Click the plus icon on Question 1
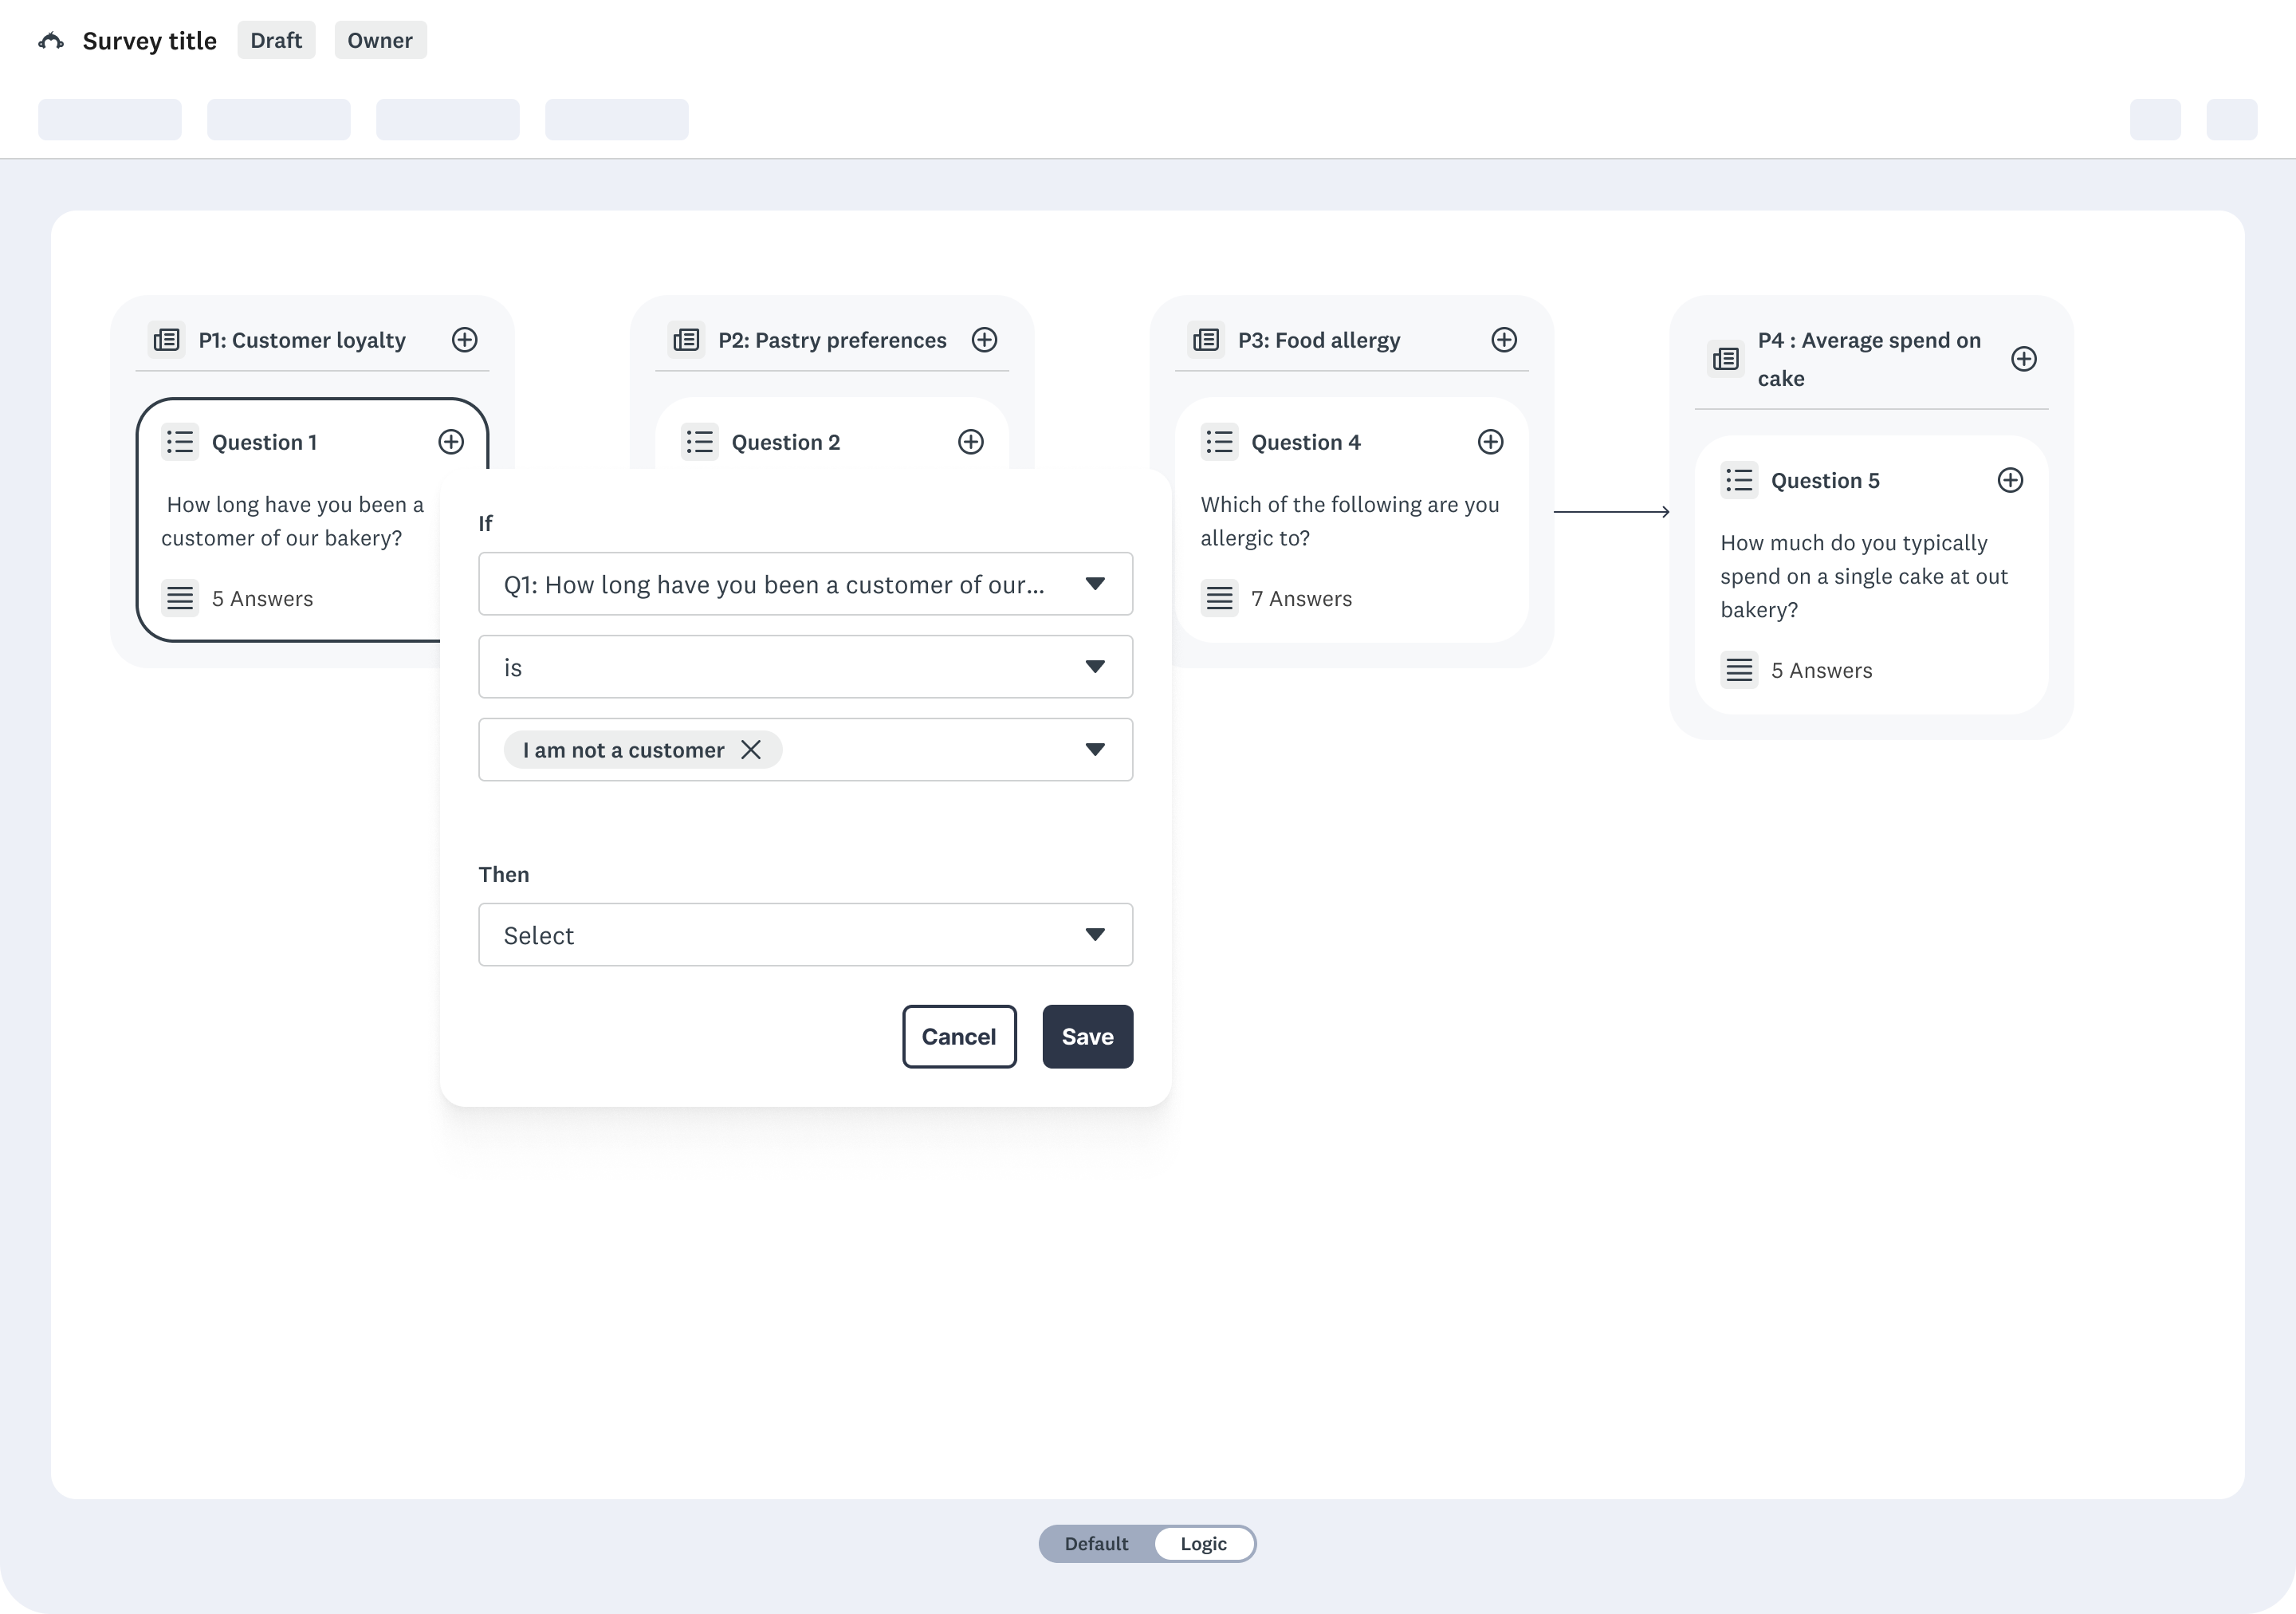 click(x=451, y=442)
